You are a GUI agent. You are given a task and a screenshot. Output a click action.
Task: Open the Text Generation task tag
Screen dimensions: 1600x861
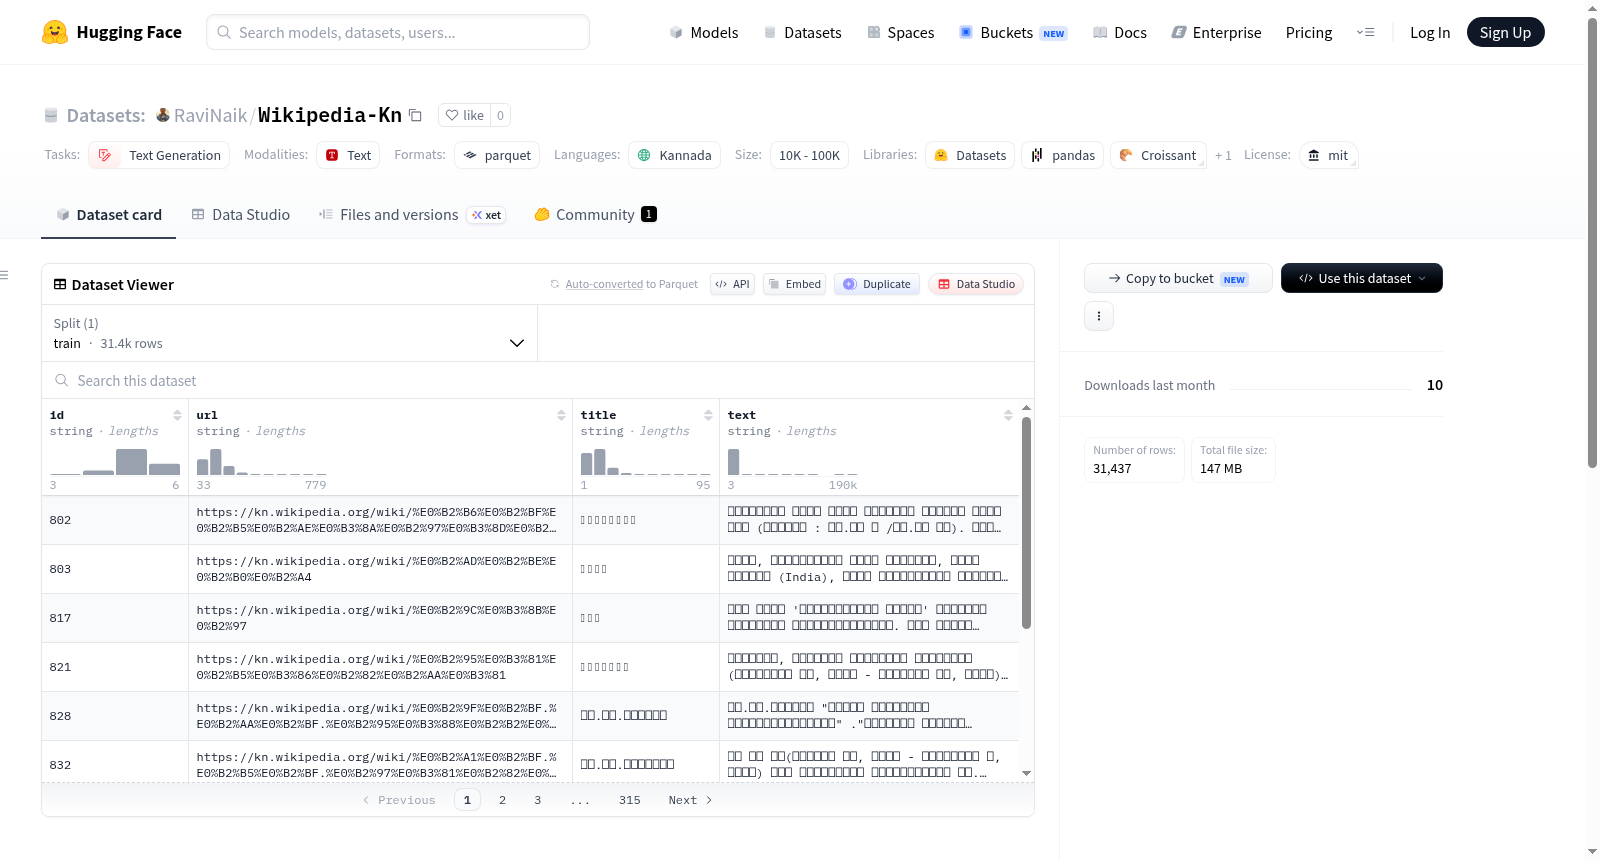(x=159, y=155)
